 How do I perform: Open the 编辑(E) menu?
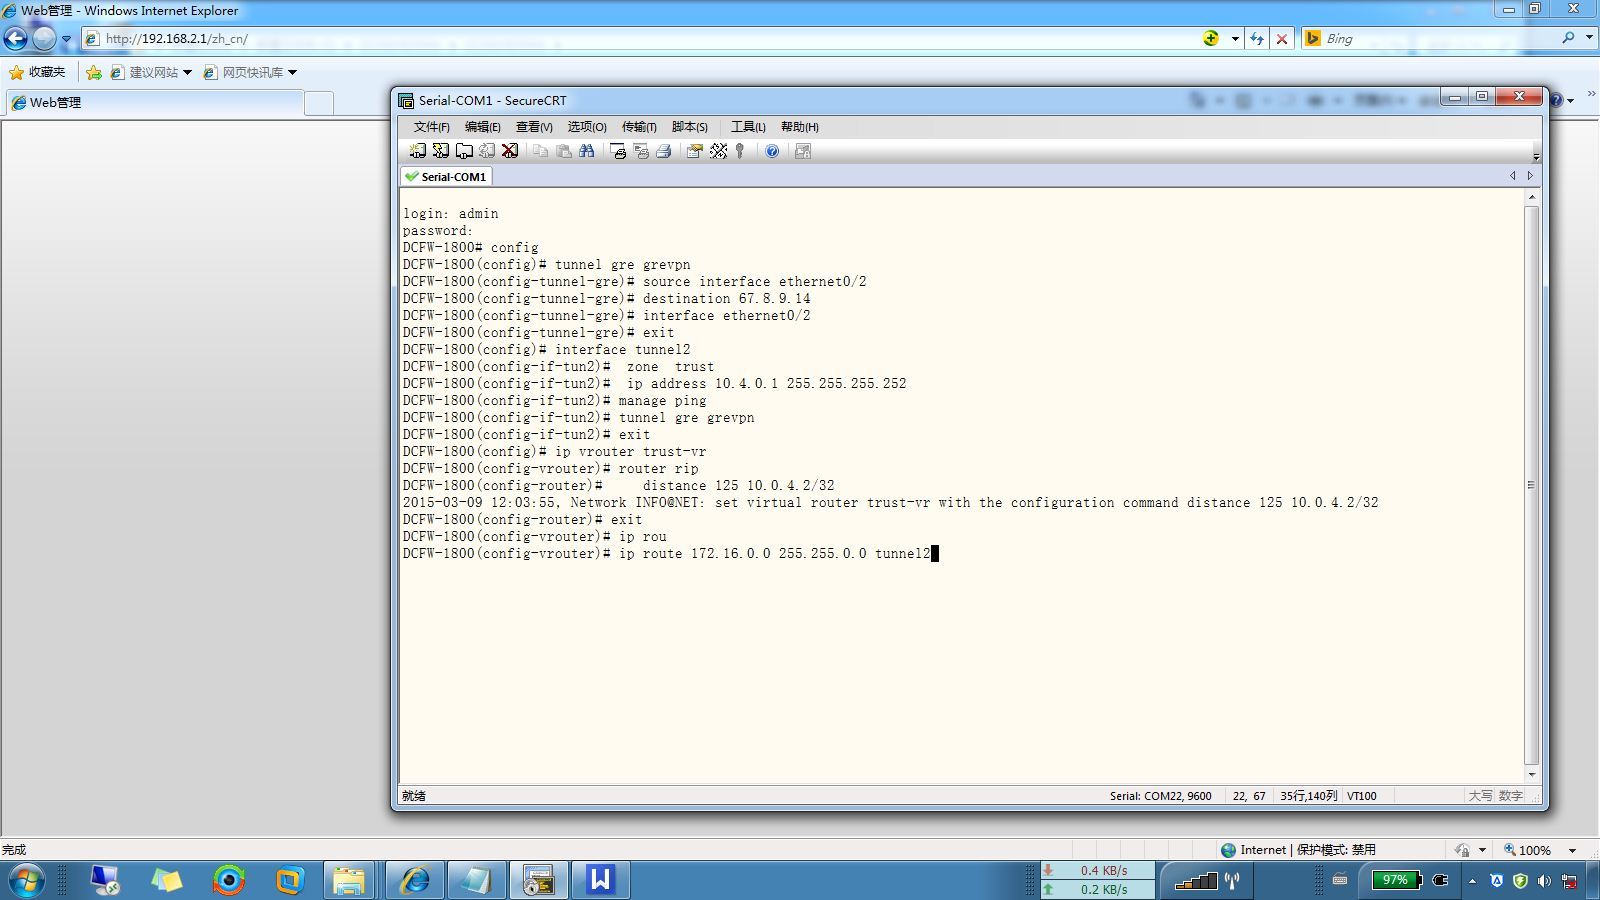click(x=482, y=127)
